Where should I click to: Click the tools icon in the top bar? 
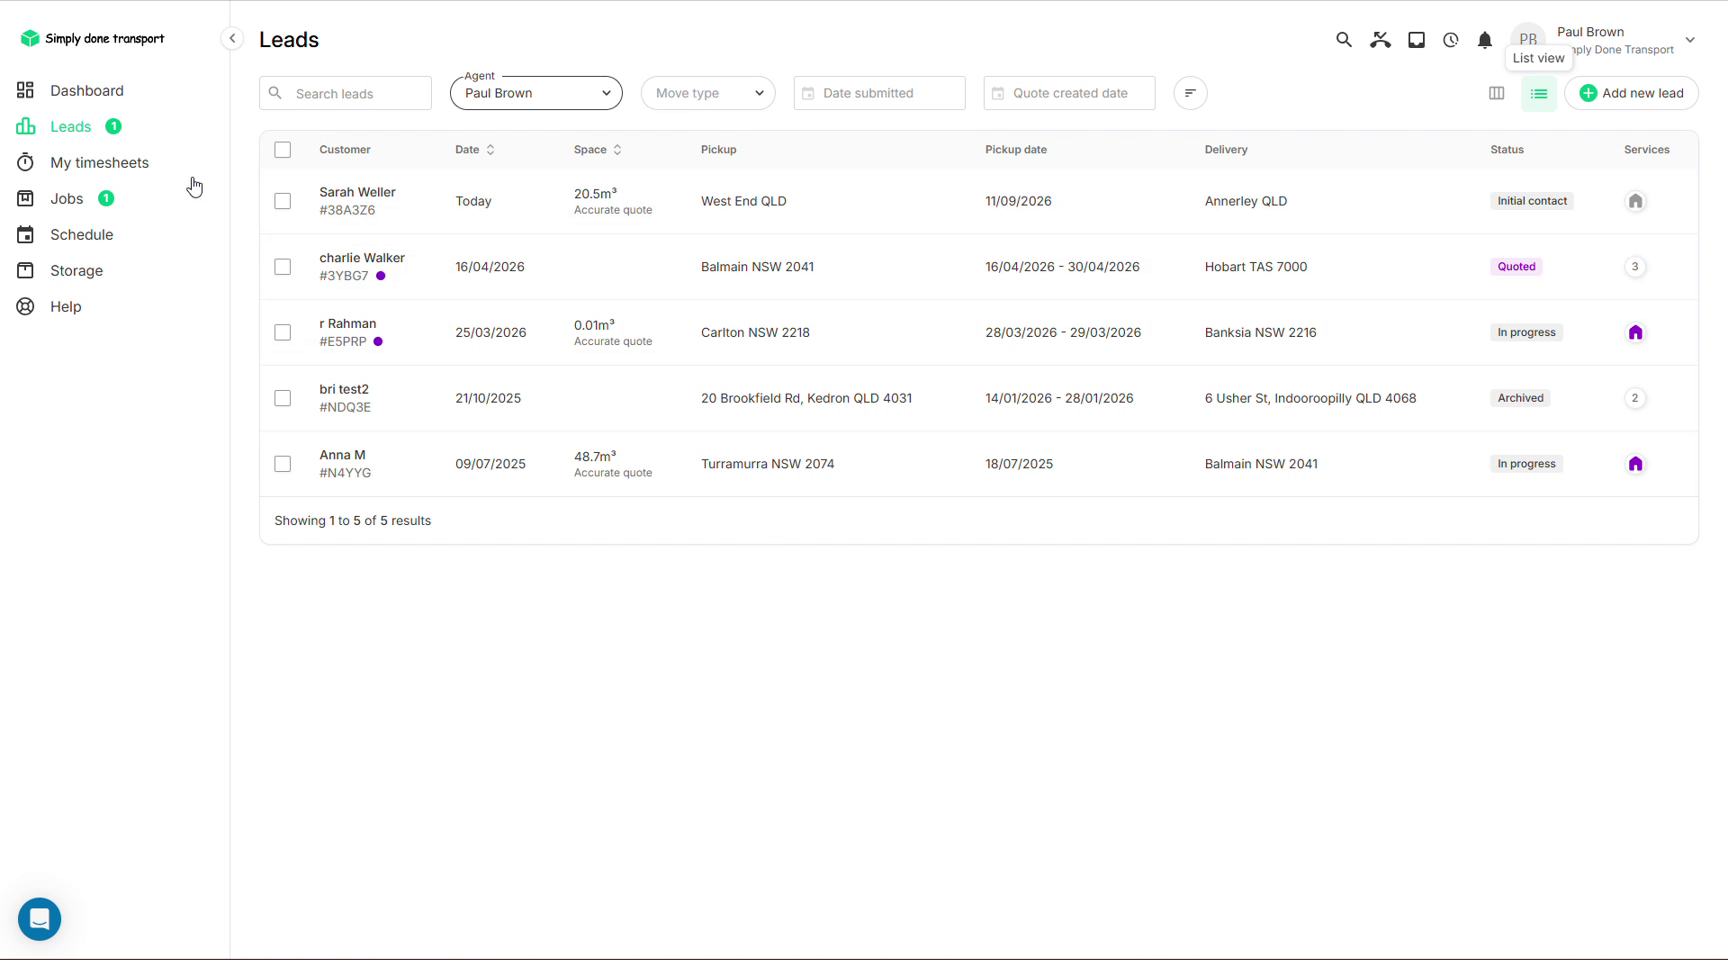click(1380, 40)
